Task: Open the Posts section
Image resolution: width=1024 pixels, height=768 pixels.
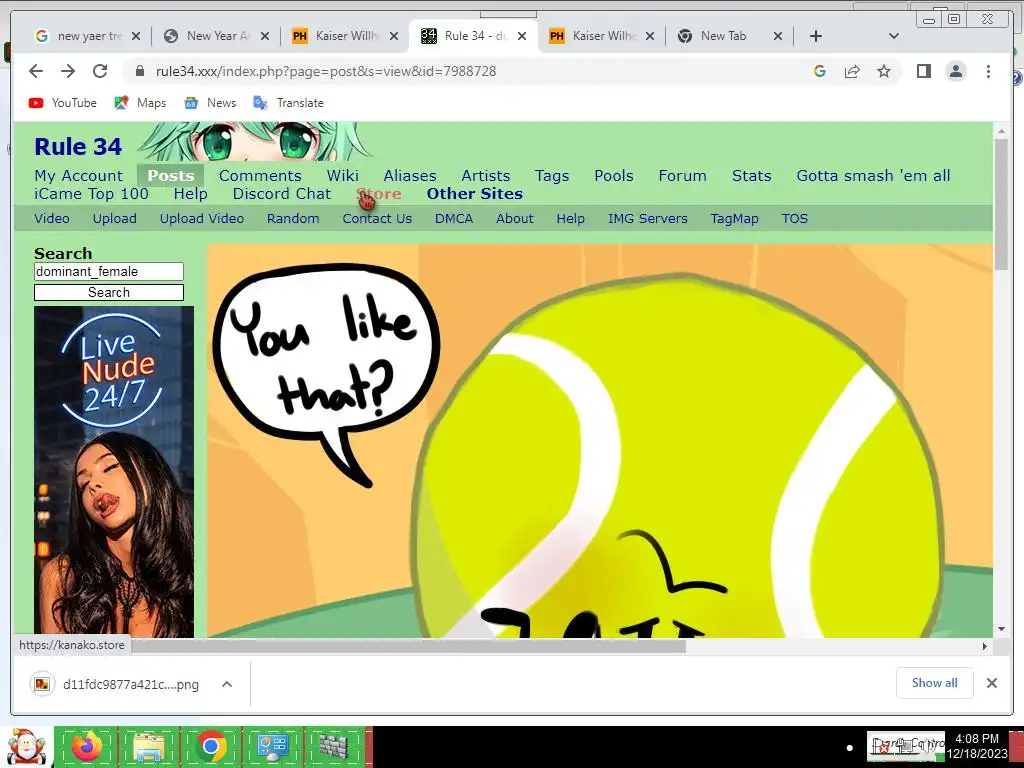Action: (x=170, y=176)
